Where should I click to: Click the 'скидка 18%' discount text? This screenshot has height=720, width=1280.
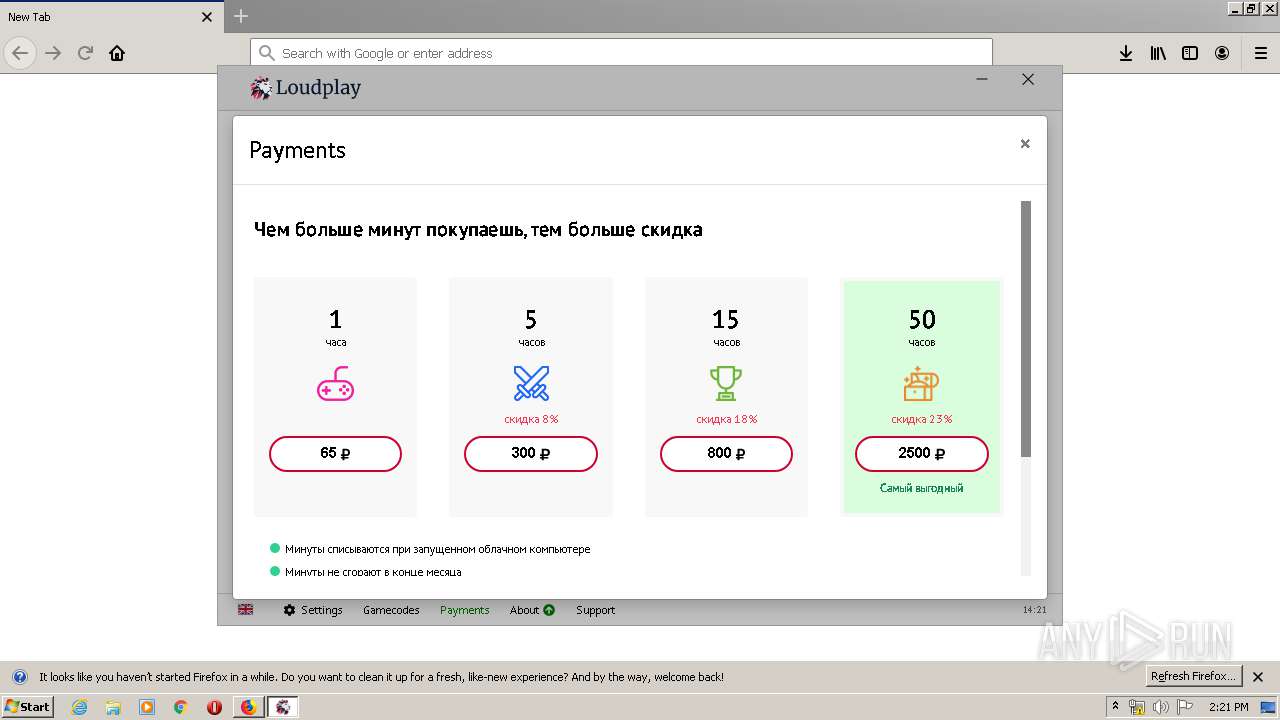coord(726,419)
